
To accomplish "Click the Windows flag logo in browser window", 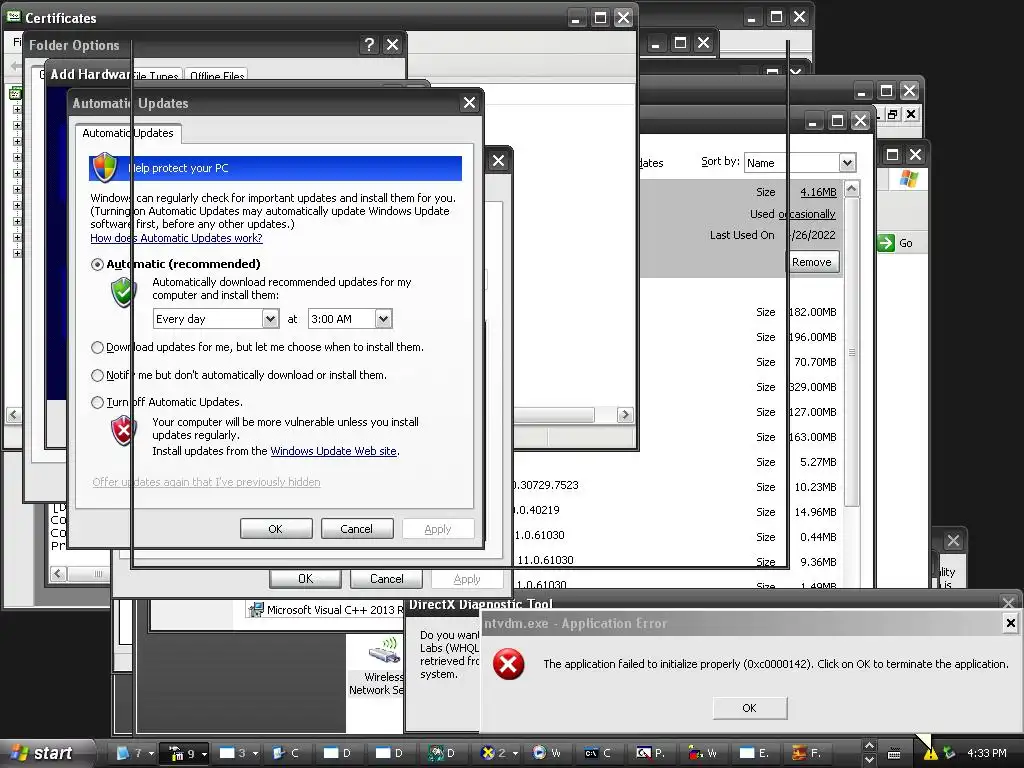I will click(908, 179).
